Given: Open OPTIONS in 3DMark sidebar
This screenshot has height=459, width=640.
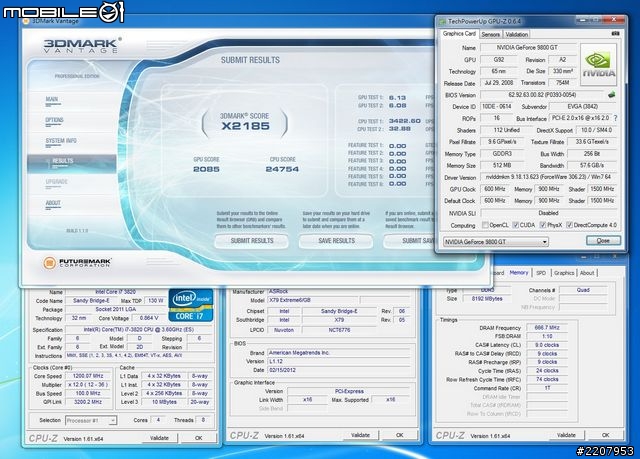Looking at the screenshot, I should click(x=54, y=120).
